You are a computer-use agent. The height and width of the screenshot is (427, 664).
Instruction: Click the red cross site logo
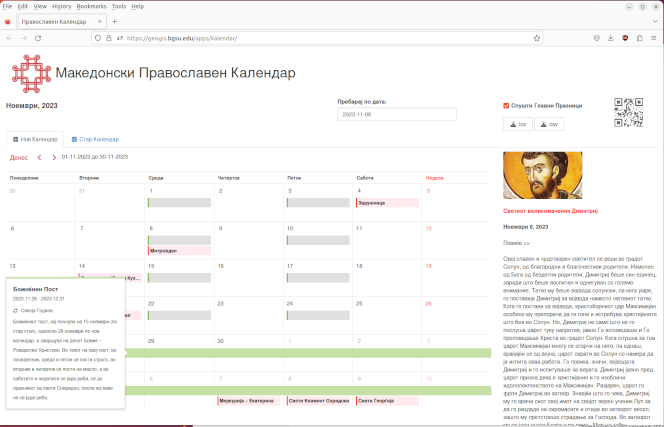(x=30, y=73)
